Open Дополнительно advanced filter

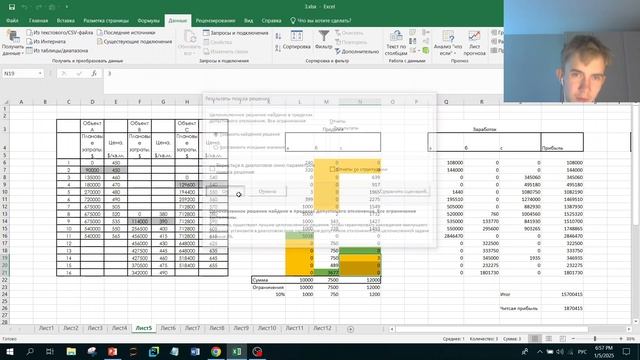click(357, 51)
